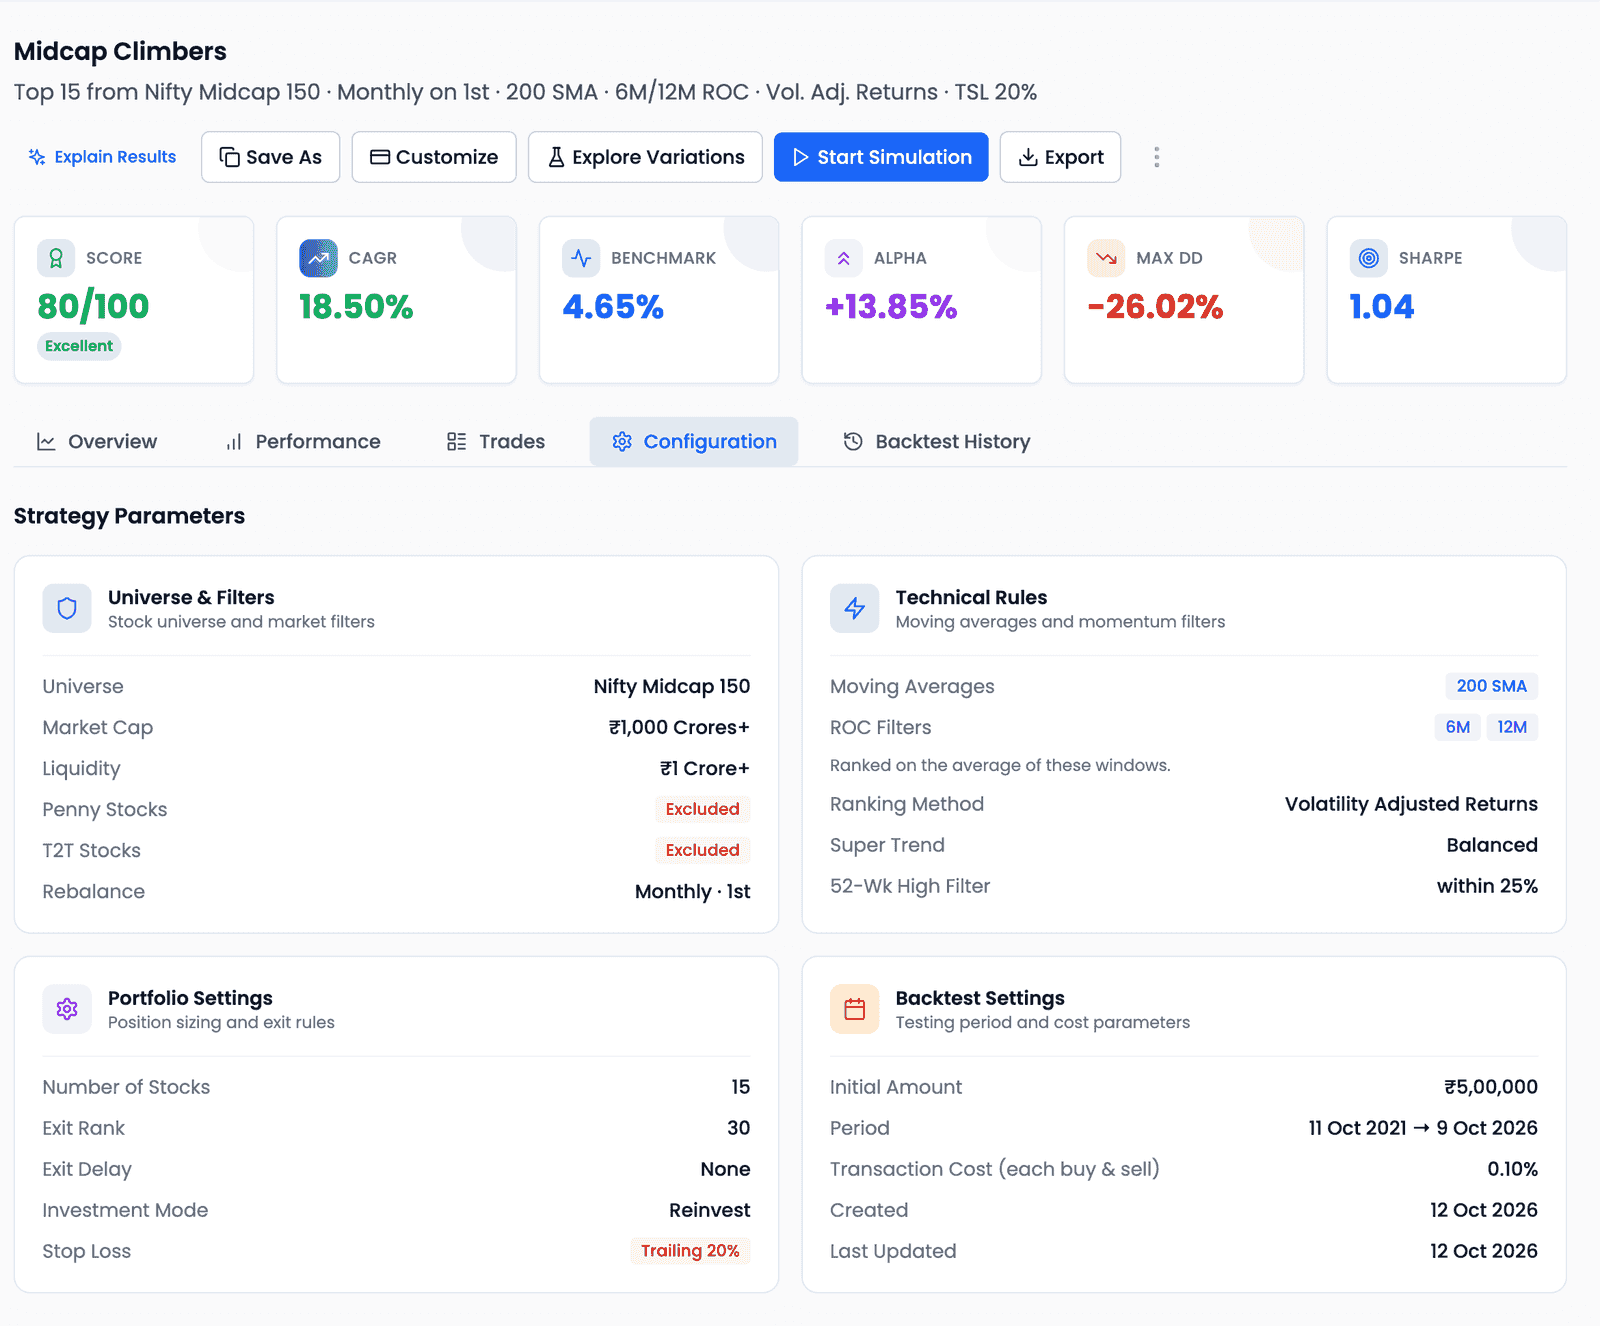
Task: Click the Reinvest investment mode value
Action: (x=709, y=1210)
